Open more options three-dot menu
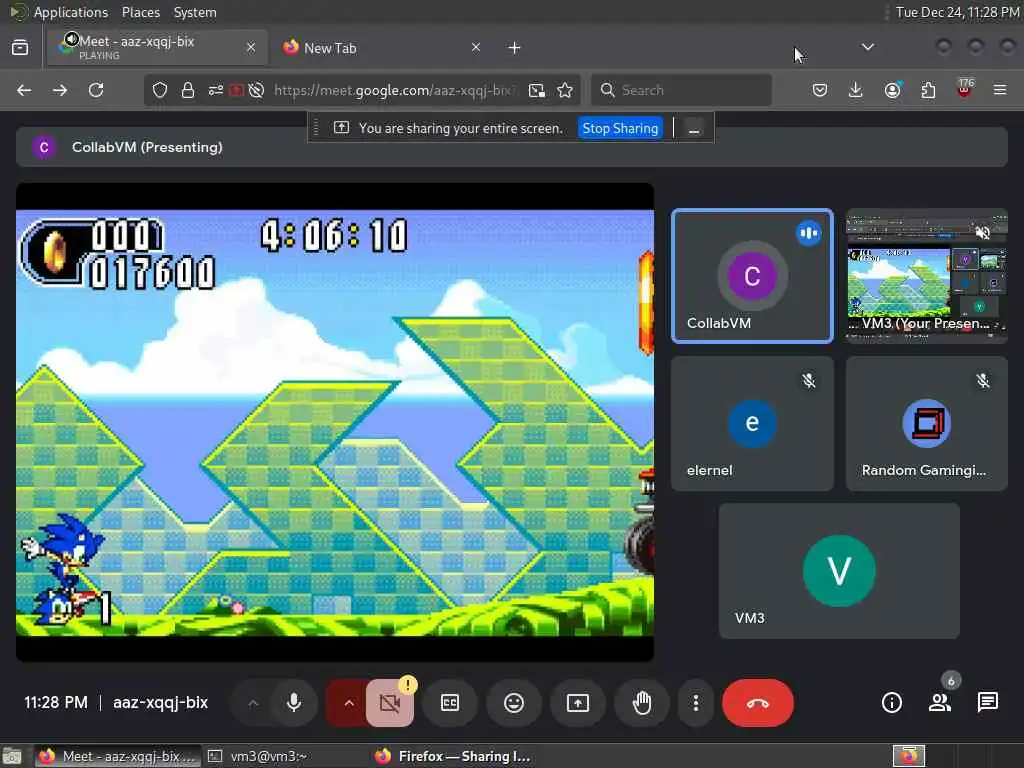 coord(696,703)
